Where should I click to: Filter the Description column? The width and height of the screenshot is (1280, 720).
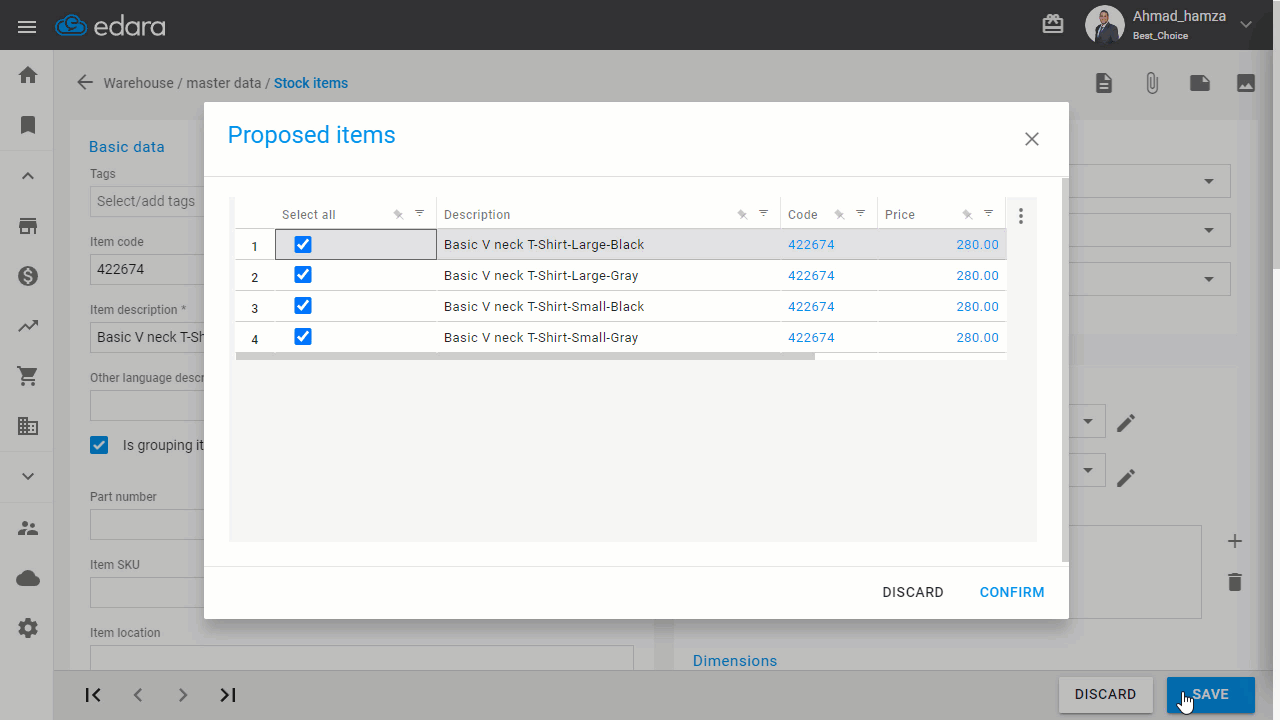(x=764, y=214)
